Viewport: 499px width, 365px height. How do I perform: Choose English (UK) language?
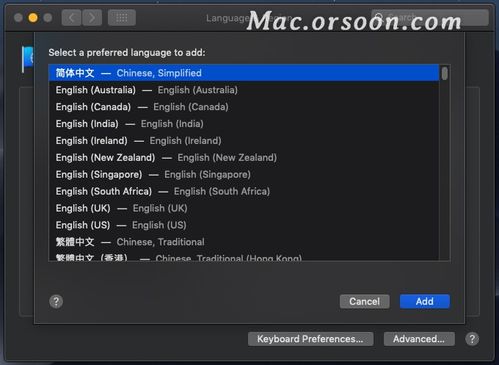click(244, 208)
